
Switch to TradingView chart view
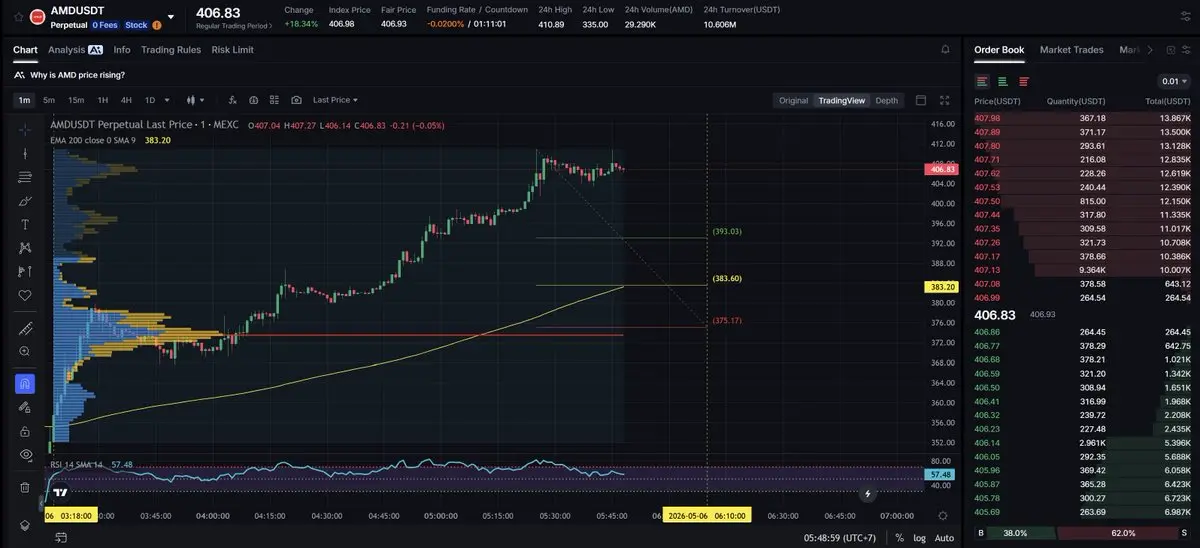click(841, 100)
